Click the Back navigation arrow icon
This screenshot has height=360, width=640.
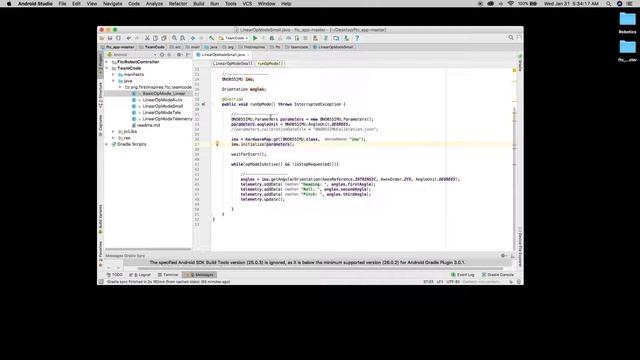pos(193,38)
